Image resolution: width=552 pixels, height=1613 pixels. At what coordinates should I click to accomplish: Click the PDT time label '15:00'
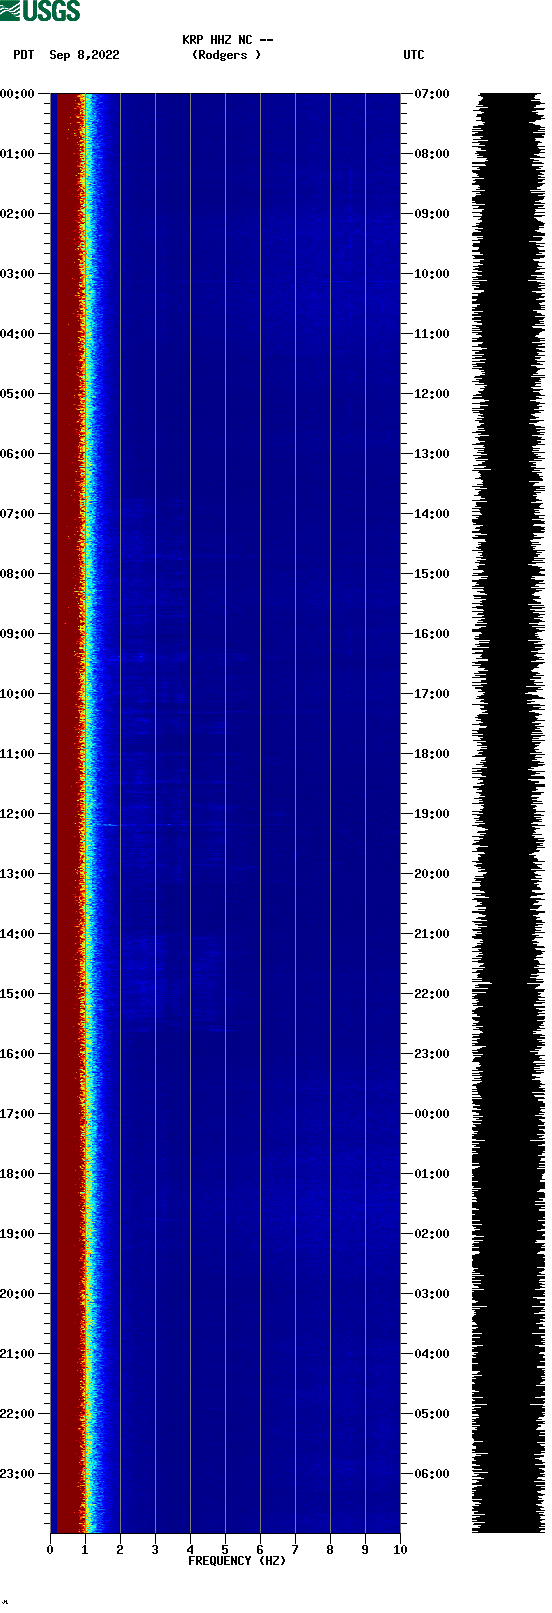tap(18, 994)
